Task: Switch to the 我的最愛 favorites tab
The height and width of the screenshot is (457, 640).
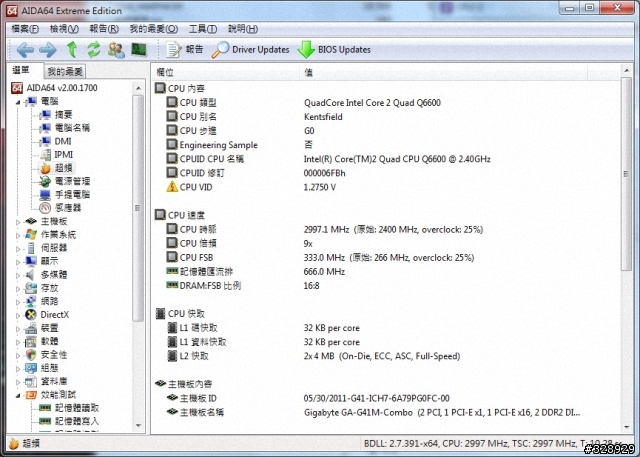Action: 65,72
